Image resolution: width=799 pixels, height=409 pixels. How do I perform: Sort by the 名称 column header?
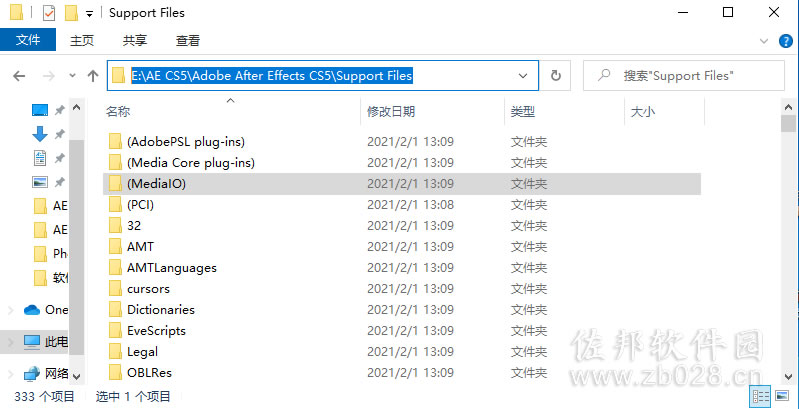click(118, 112)
